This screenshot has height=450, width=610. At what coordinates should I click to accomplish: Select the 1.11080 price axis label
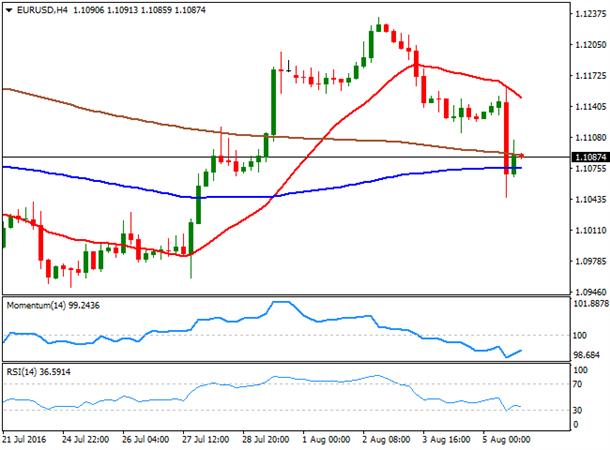click(x=591, y=137)
